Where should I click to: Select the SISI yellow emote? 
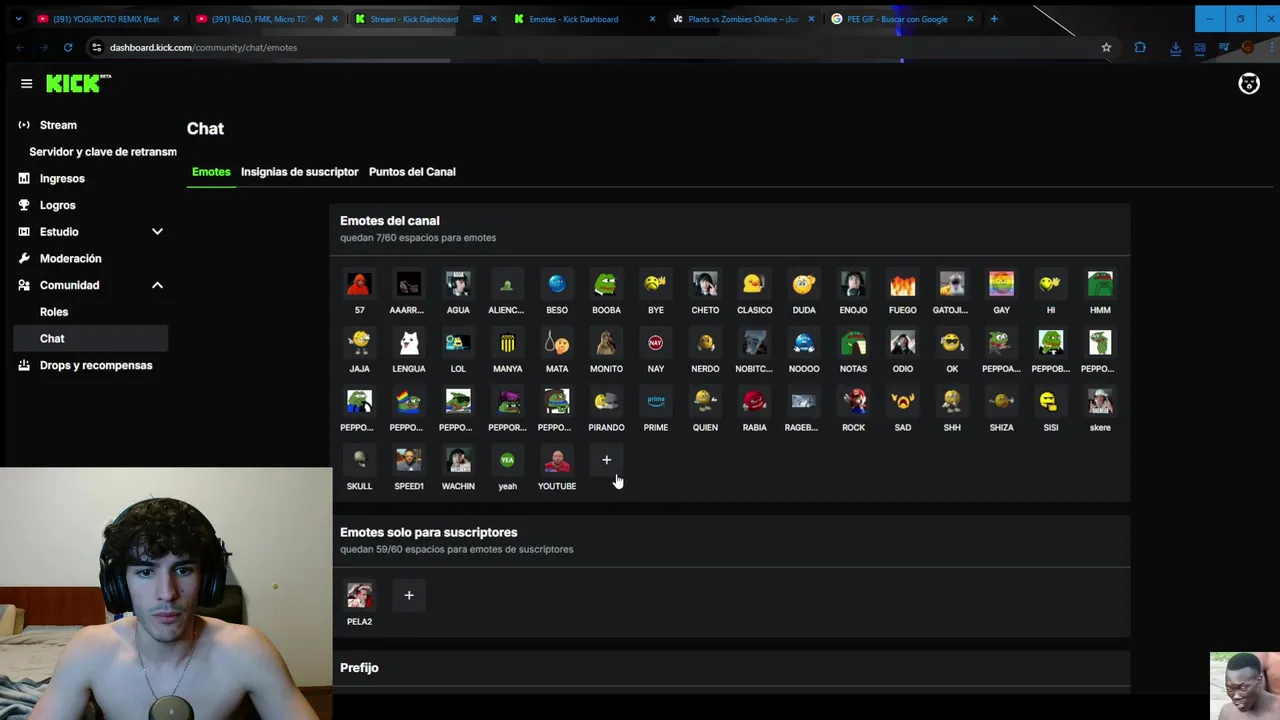tap(1050, 402)
